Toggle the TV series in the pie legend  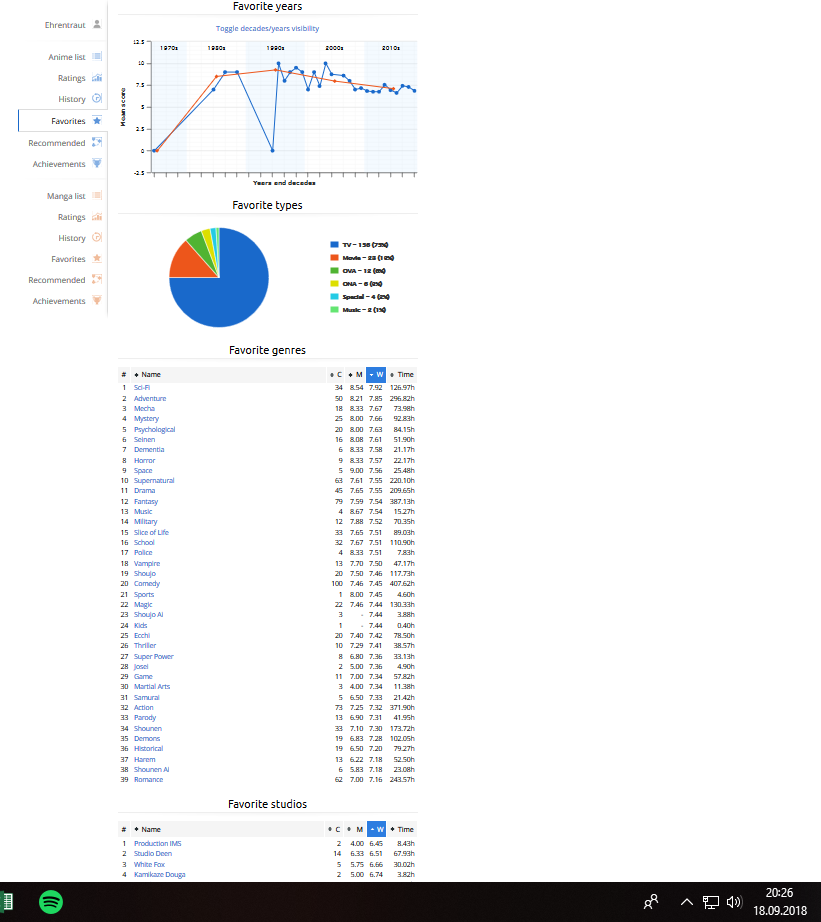tap(359, 245)
